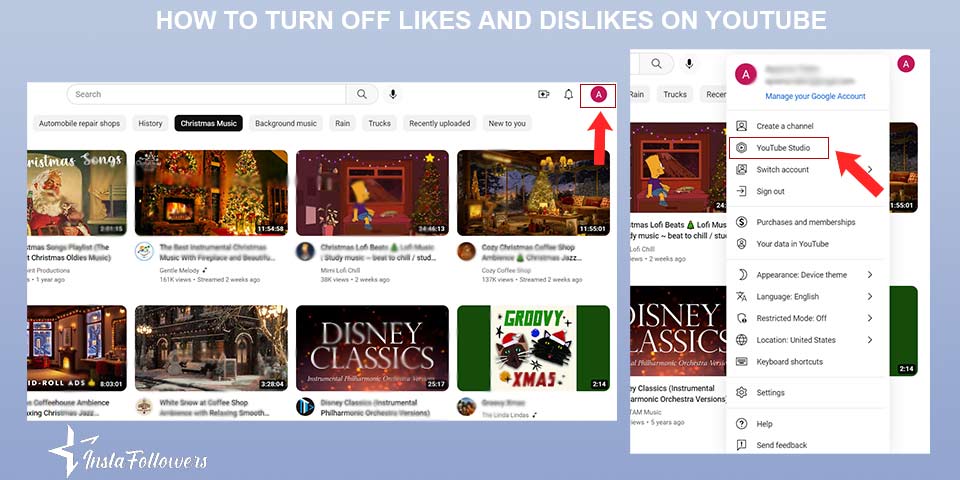Play the Disney Classics thumbnail in left screenshot

pyautogui.click(x=372, y=348)
